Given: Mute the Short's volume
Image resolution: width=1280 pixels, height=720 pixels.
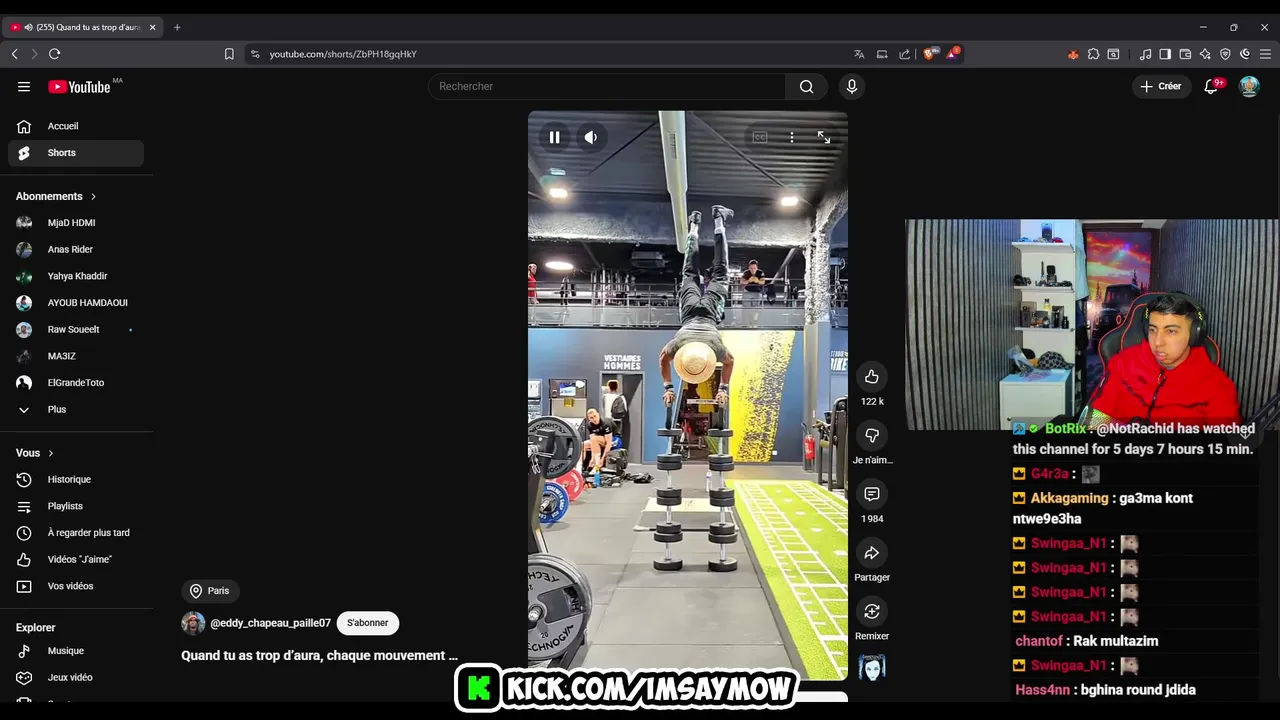Looking at the screenshot, I should point(591,137).
